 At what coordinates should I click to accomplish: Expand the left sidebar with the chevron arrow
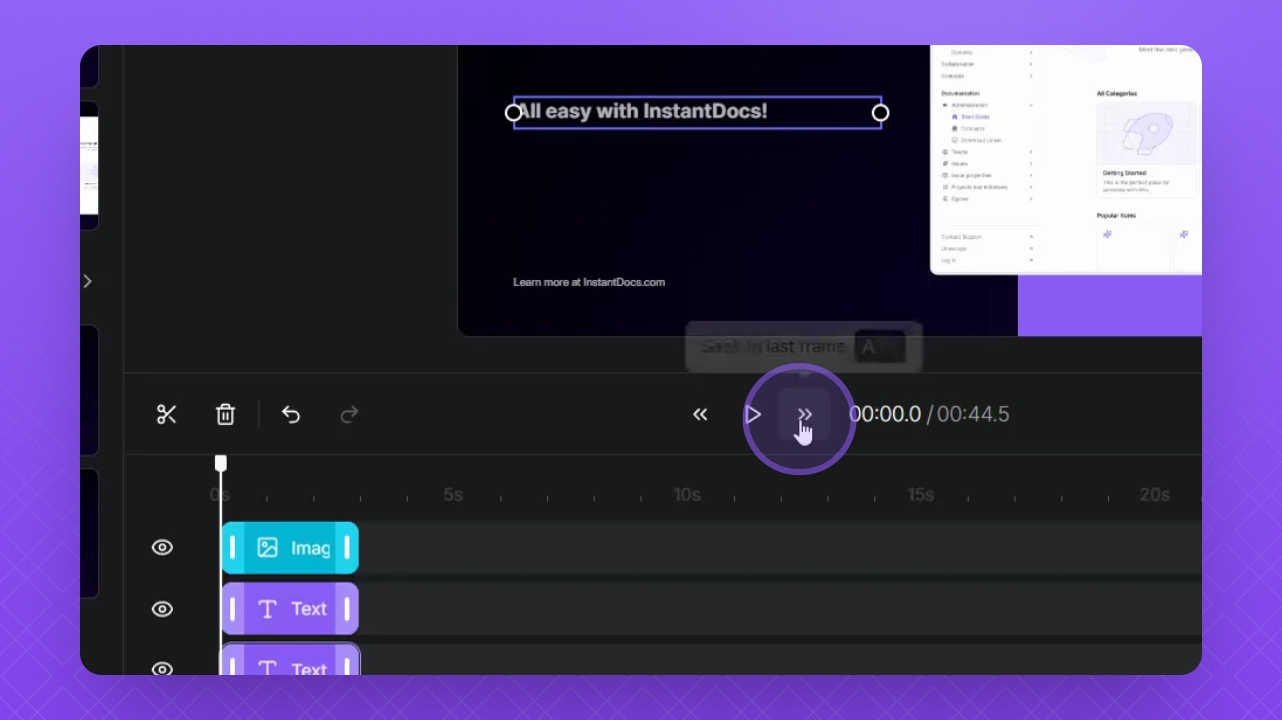coord(88,281)
